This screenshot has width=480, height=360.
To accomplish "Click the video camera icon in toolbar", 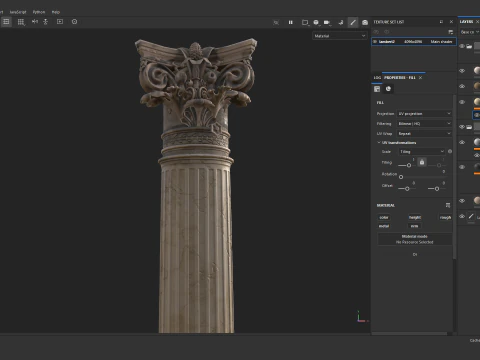I will coord(327,22).
